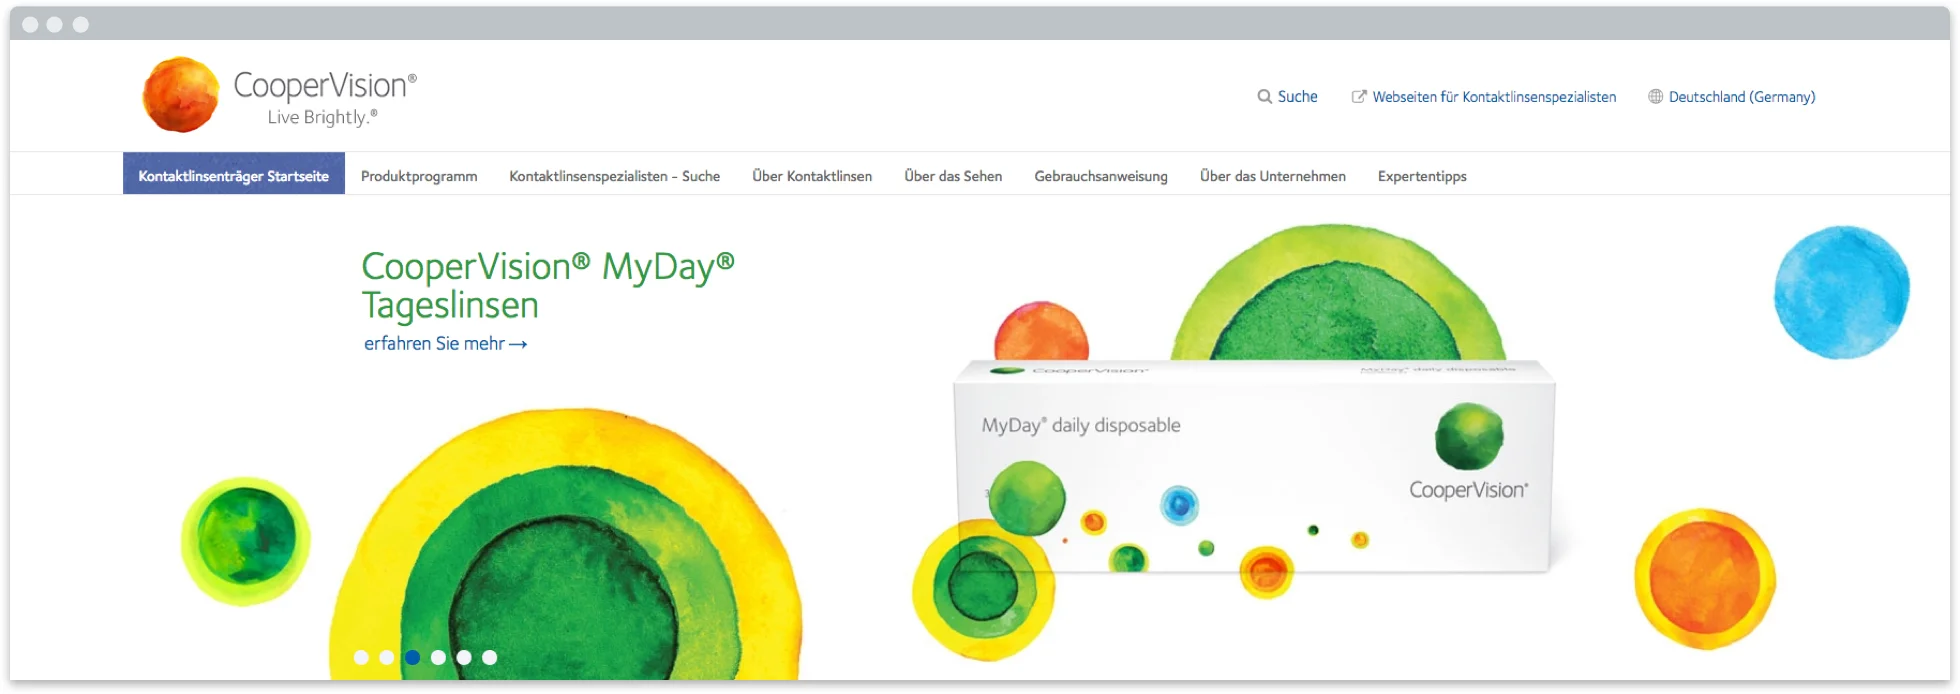The width and height of the screenshot is (1960, 694).
Task: Go to second carousel slide dot
Action: tap(387, 657)
